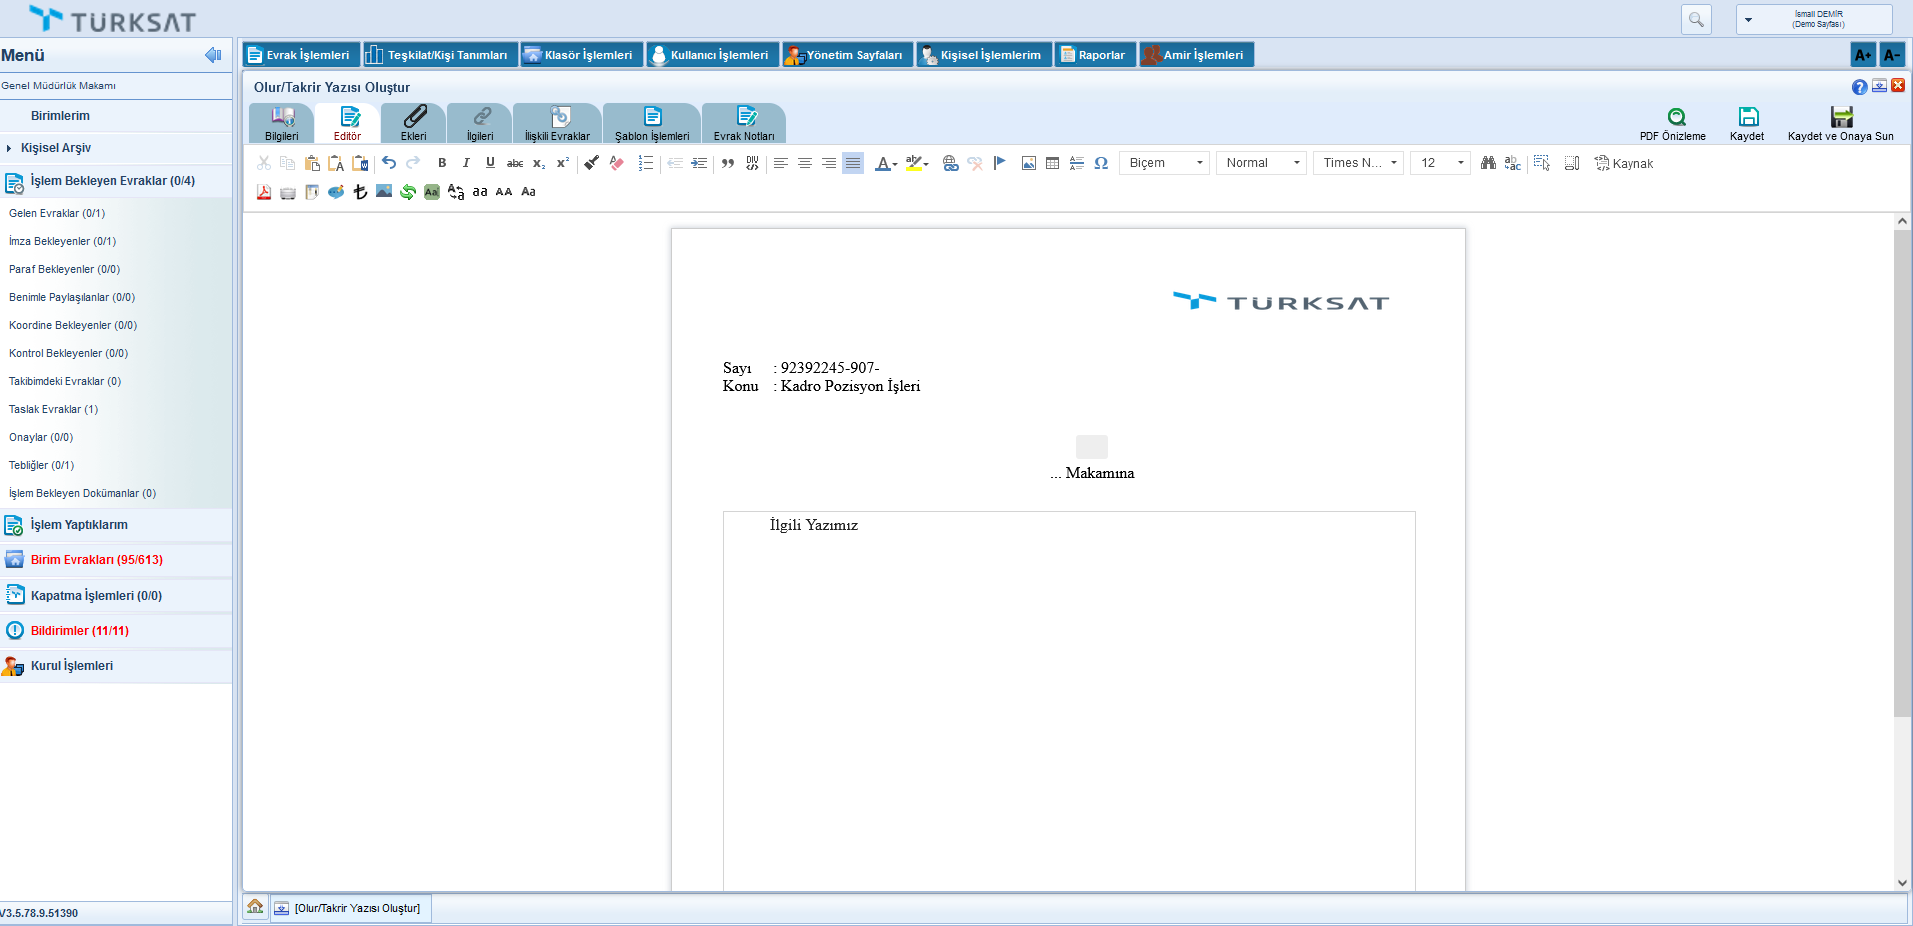This screenshot has height=926, width=1913.
Task: Click Kaydet ve Onaya Sun icon
Action: pyautogui.click(x=1841, y=118)
